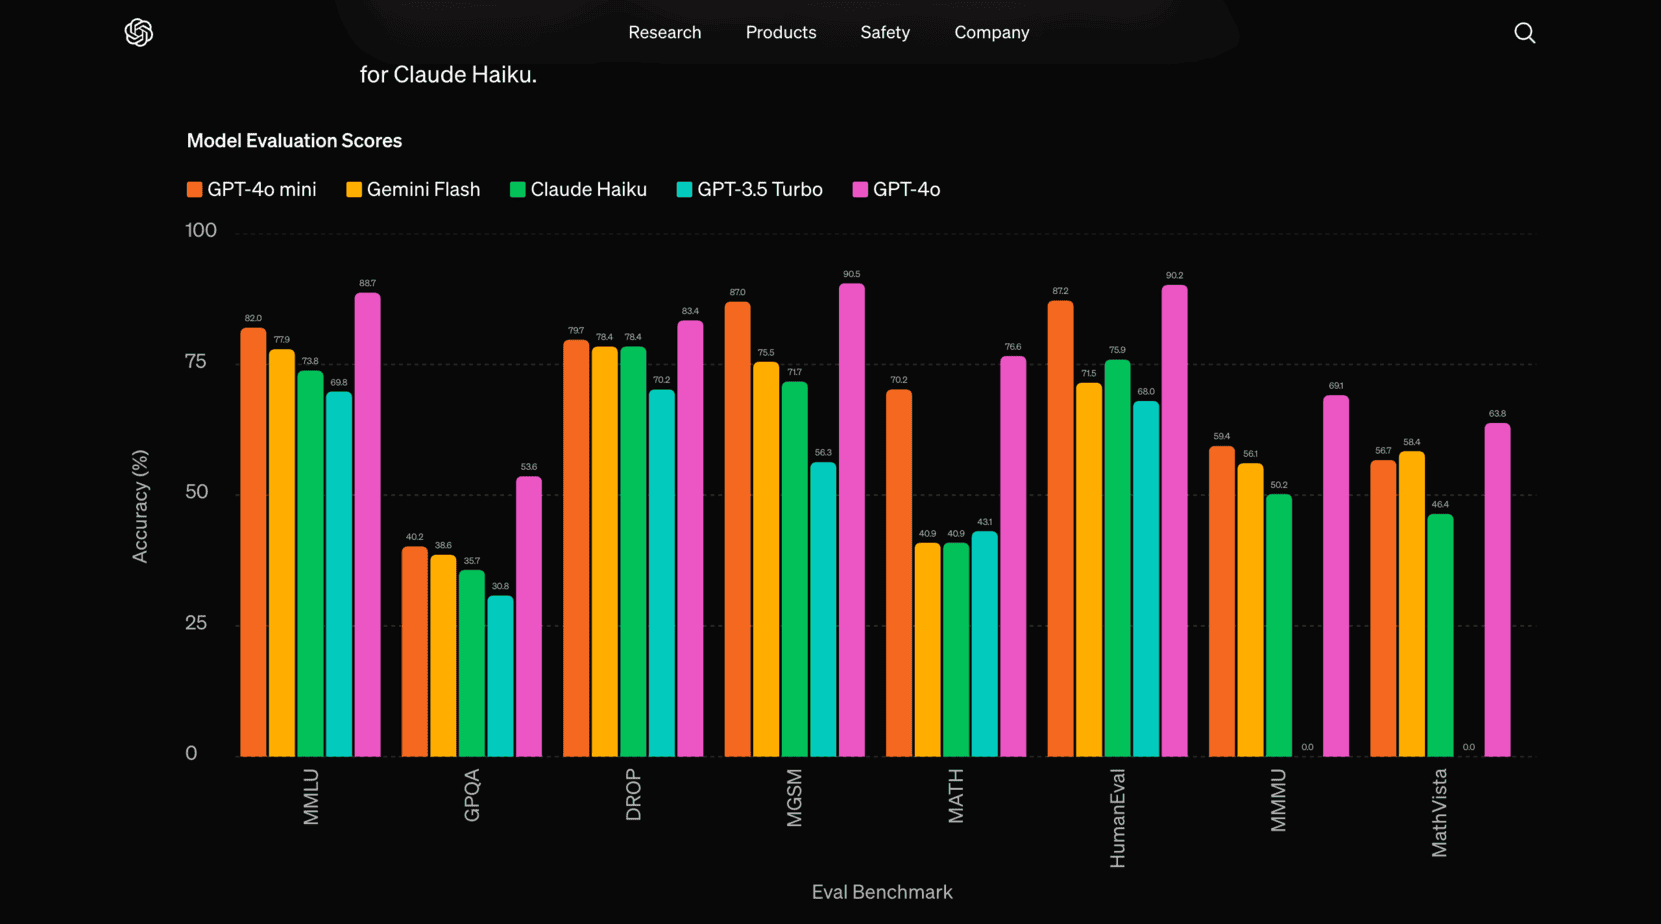Click the MathVista Gemini Flash bar at 58.4
The image size is (1661, 924).
point(1412,604)
